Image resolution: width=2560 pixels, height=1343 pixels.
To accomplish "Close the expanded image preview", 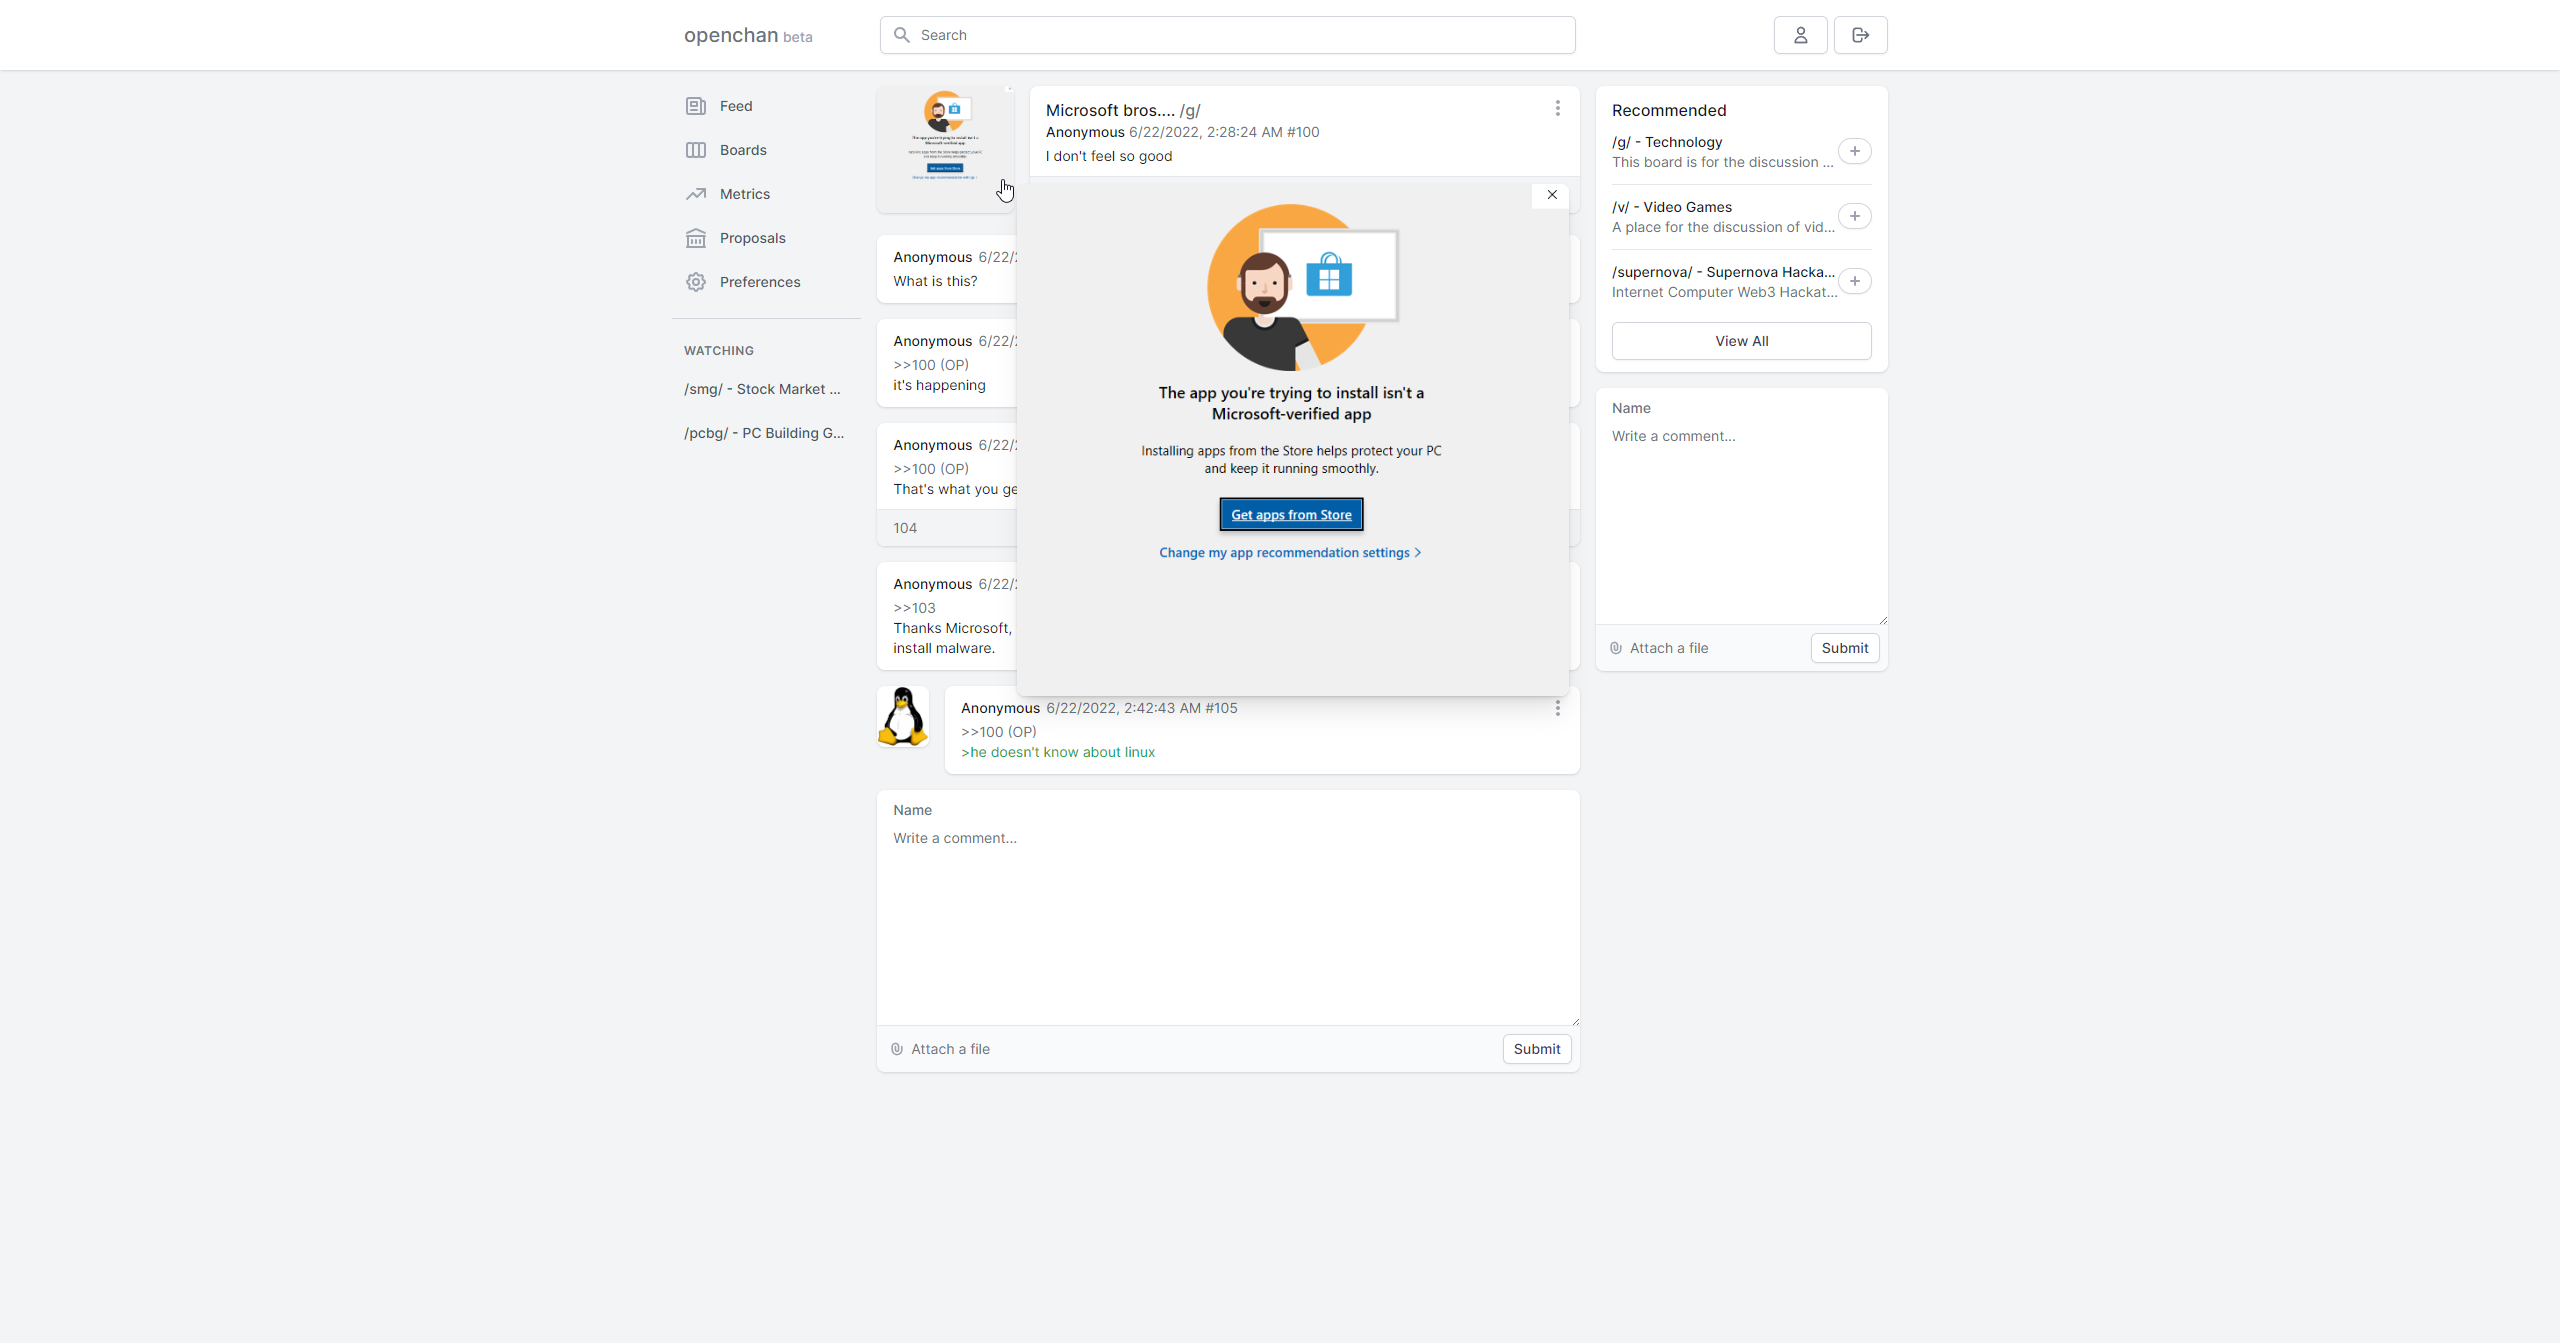I will [x=1551, y=195].
